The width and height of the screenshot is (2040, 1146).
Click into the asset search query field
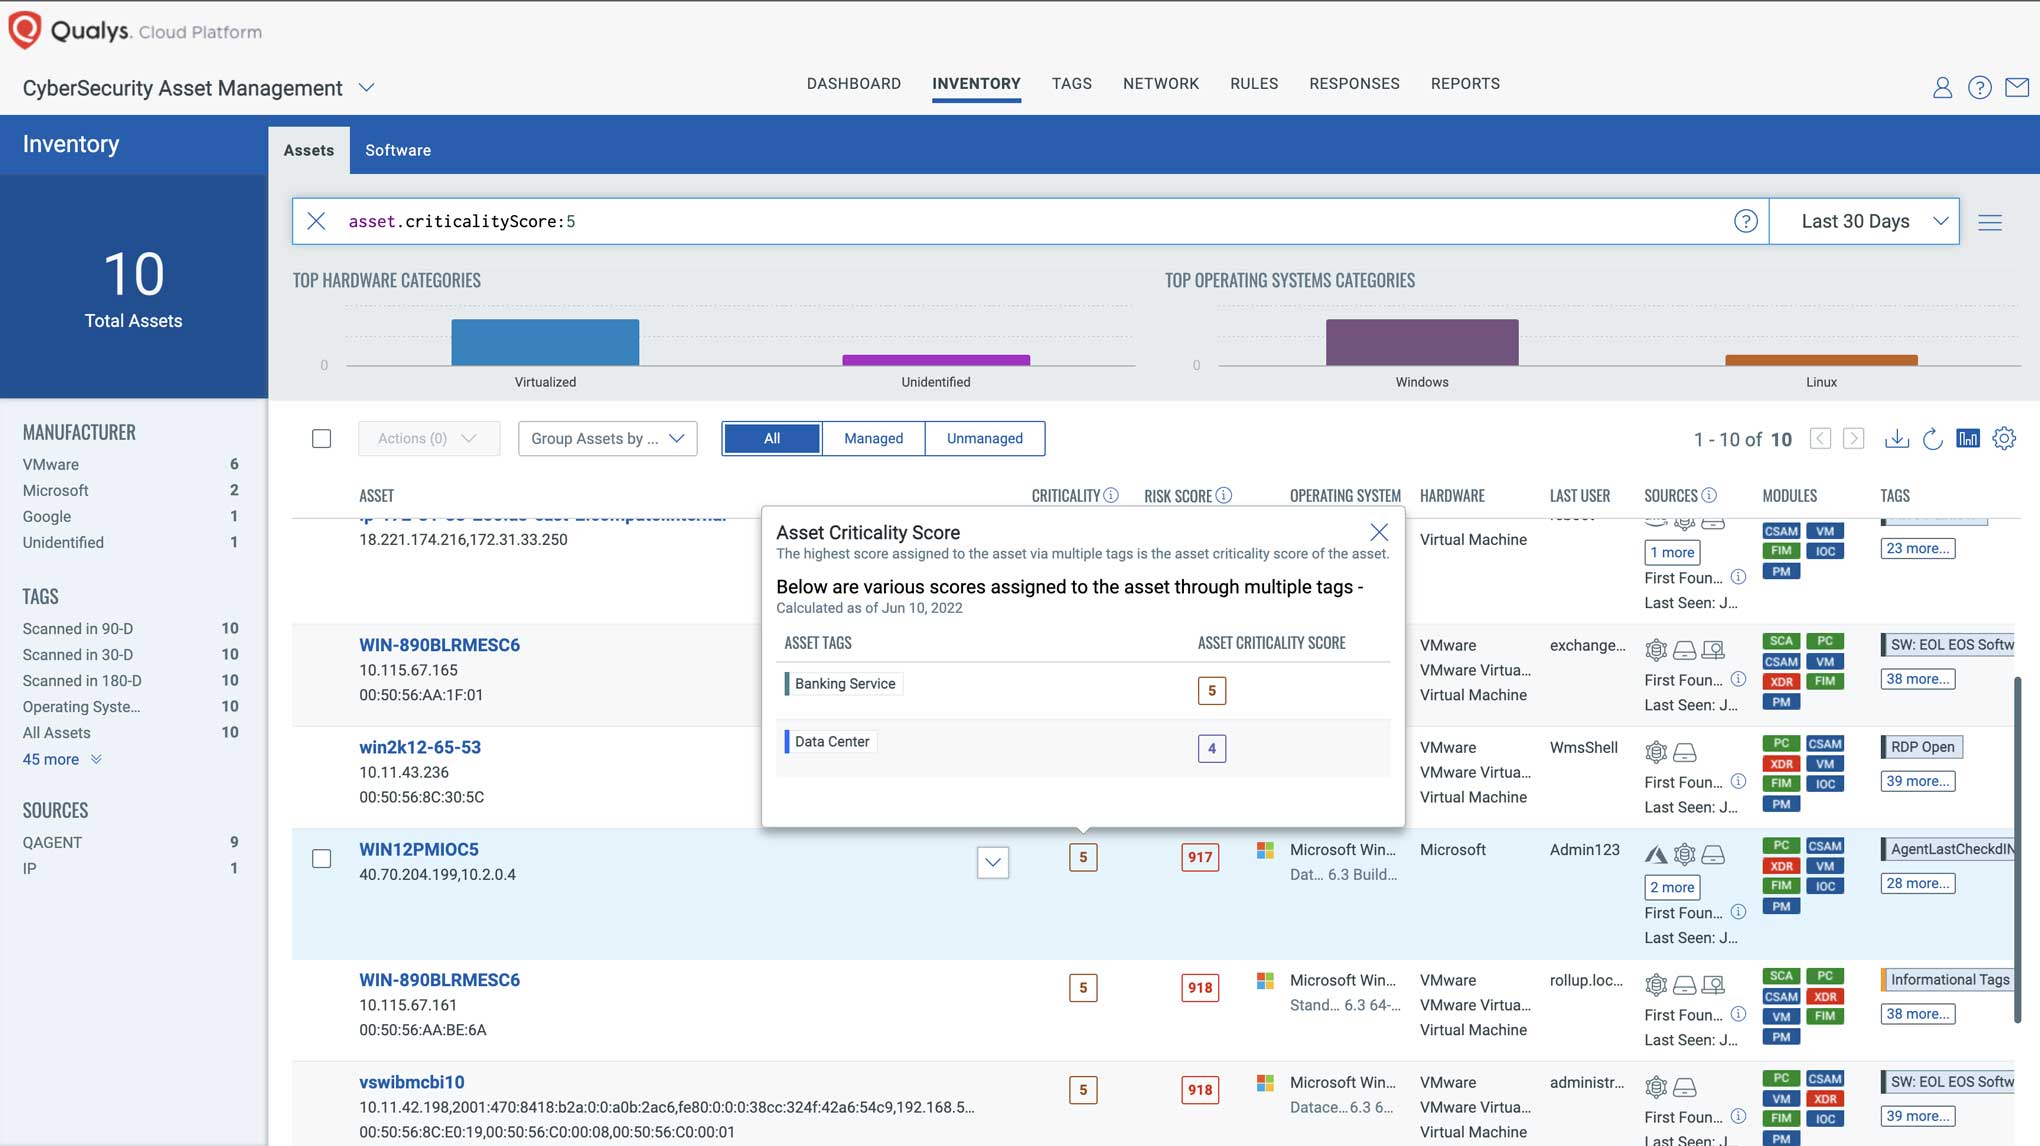coord(1030,221)
